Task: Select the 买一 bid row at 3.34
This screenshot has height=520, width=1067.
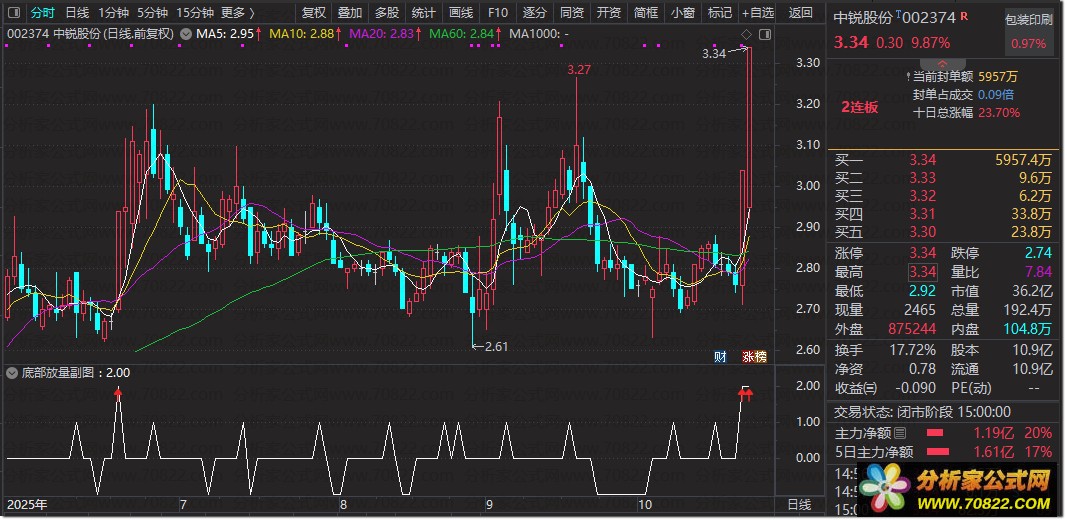Action: tap(942, 160)
